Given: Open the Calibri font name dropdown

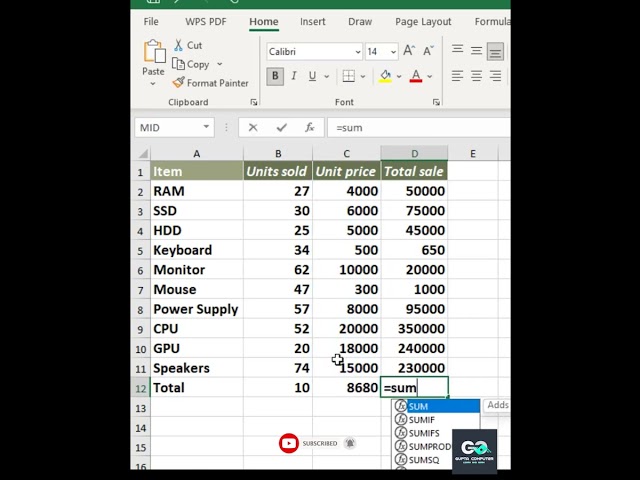Looking at the screenshot, I should (x=358, y=52).
